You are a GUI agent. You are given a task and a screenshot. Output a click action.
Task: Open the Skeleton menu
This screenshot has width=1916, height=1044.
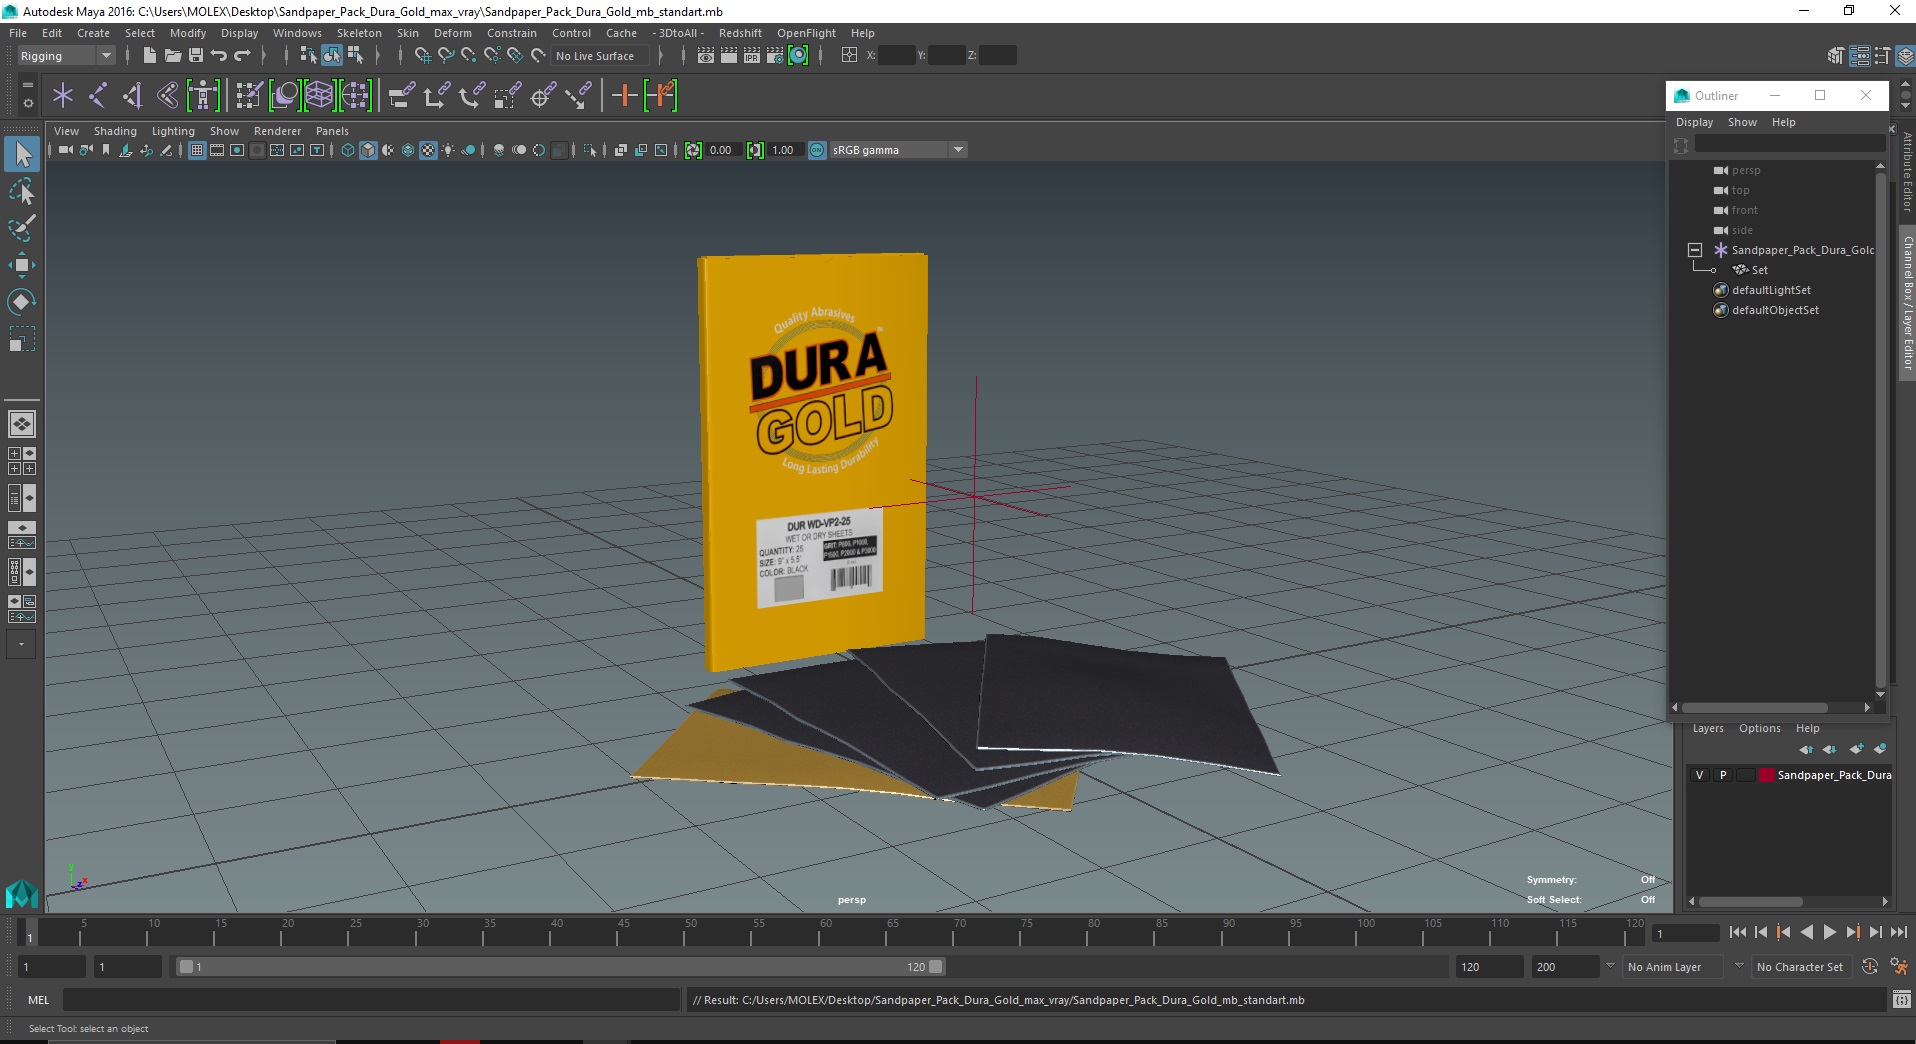click(359, 33)
